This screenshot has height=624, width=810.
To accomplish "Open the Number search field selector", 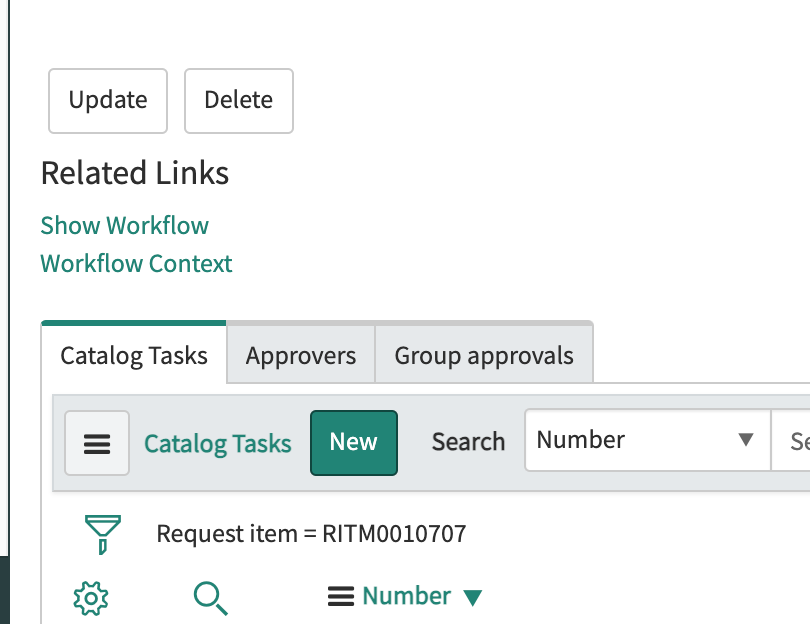I will [630, 440].
